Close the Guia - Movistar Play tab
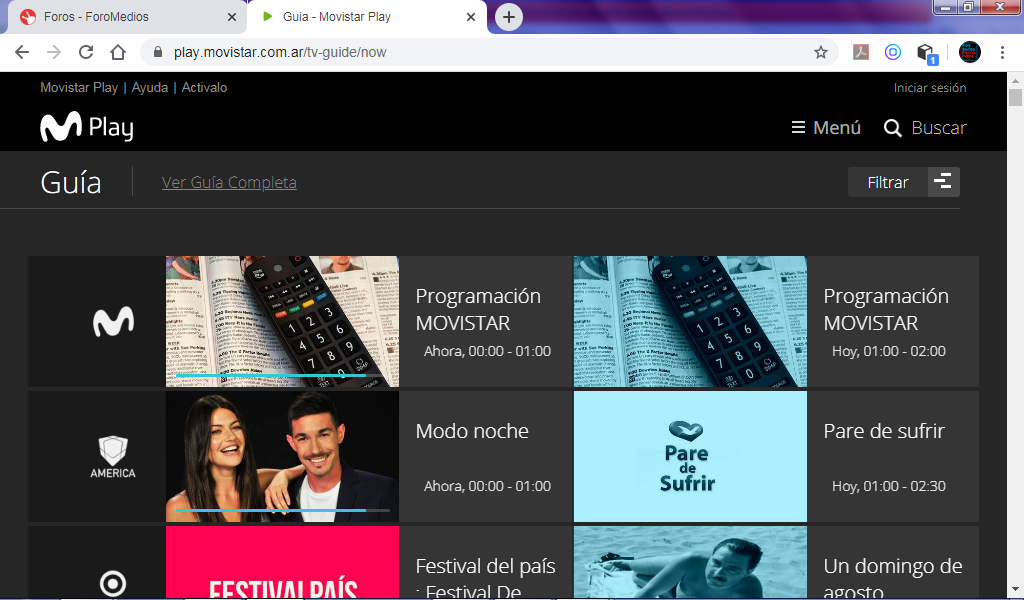 471,17
